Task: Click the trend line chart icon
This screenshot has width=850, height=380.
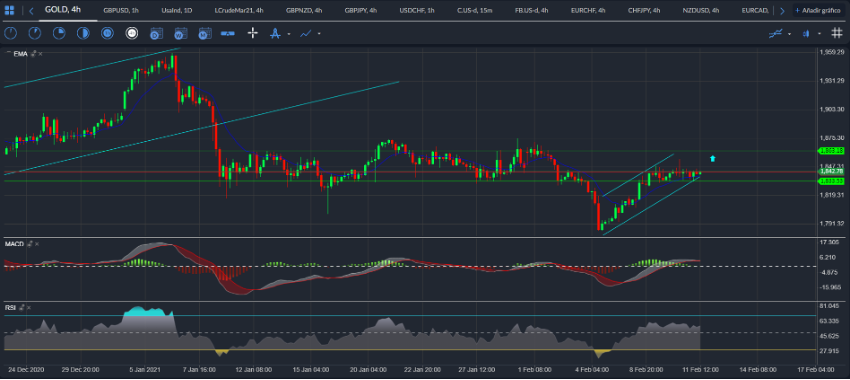Action: (306, 34)
